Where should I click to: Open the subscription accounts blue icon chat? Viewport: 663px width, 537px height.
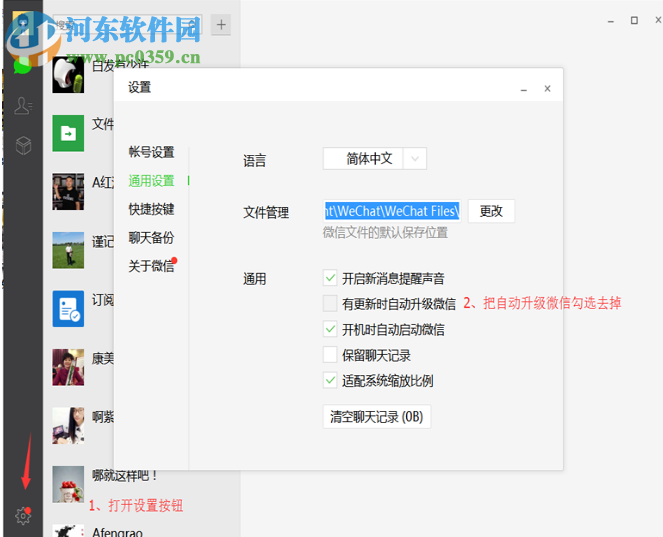point(68,309)
